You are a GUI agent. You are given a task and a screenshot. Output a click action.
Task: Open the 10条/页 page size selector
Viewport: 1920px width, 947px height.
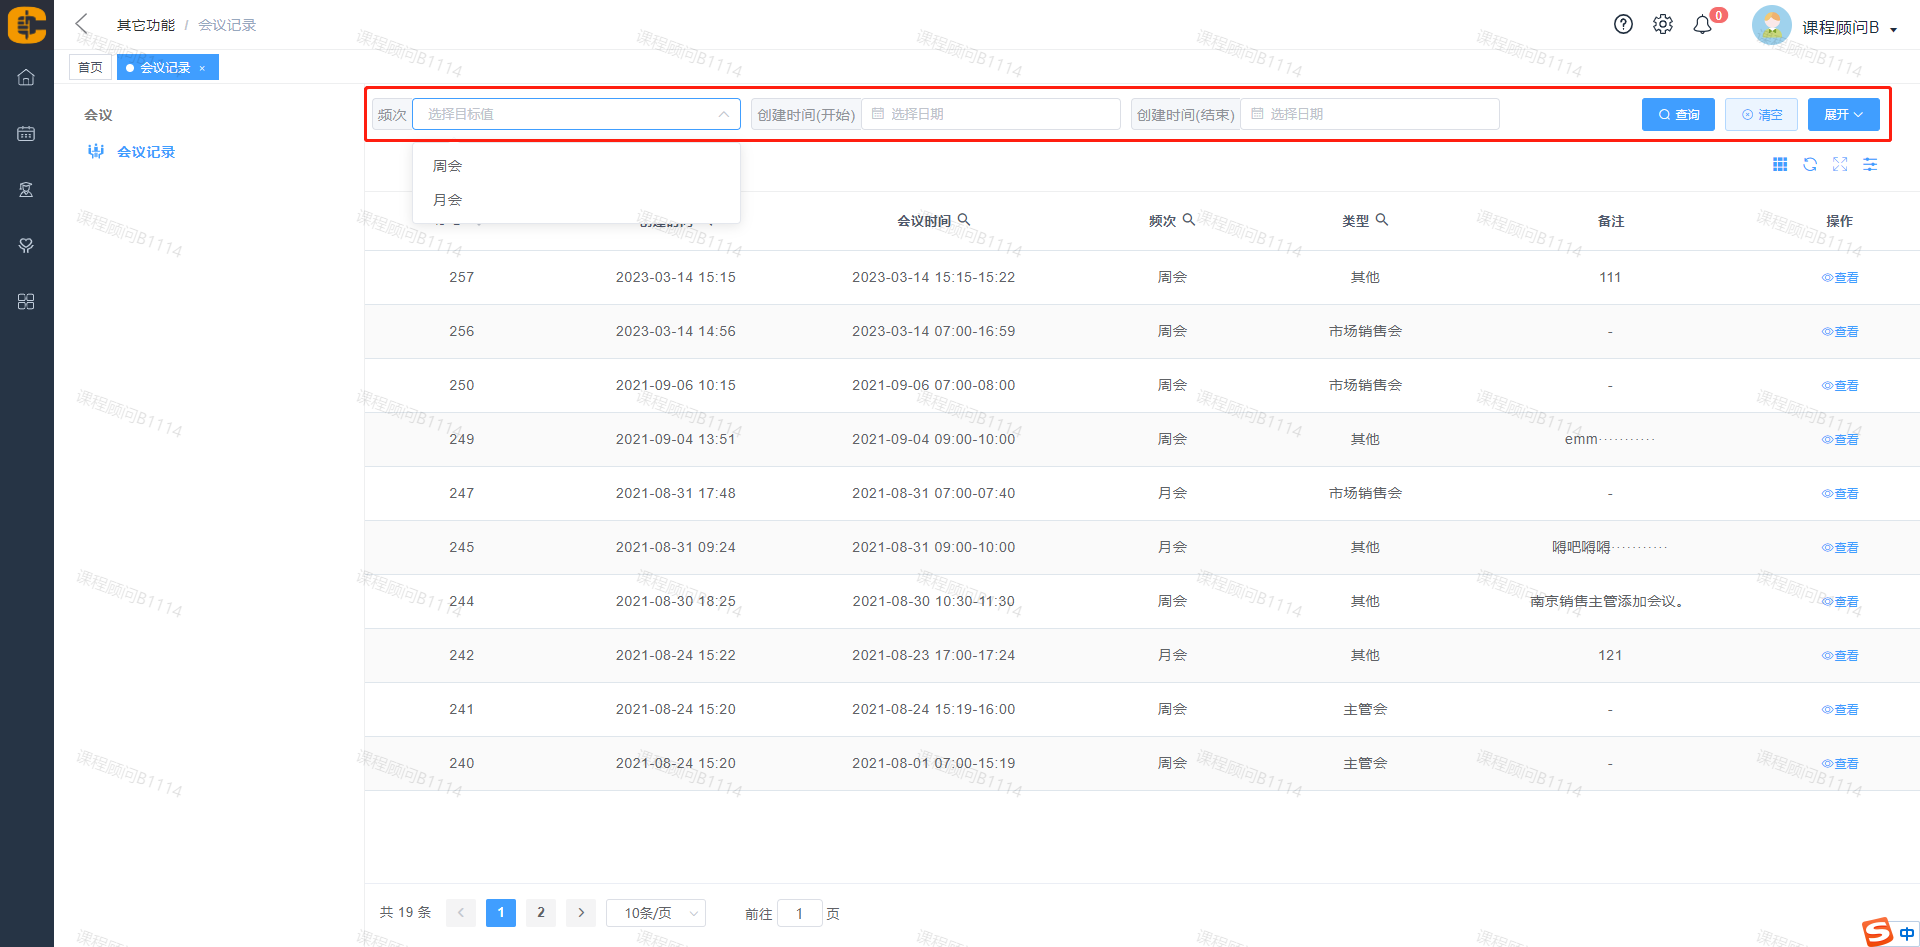[x=656, y=913]
